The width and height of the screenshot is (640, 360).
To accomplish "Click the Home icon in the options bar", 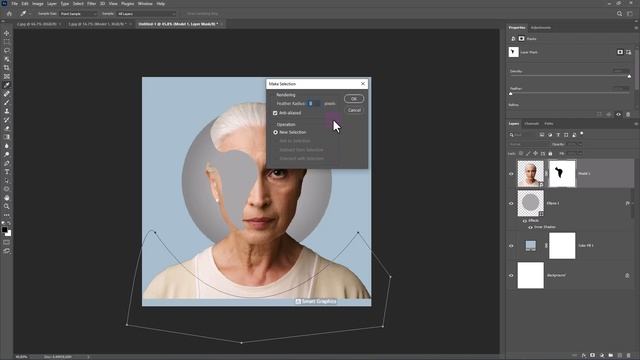I will click(9, 13).
